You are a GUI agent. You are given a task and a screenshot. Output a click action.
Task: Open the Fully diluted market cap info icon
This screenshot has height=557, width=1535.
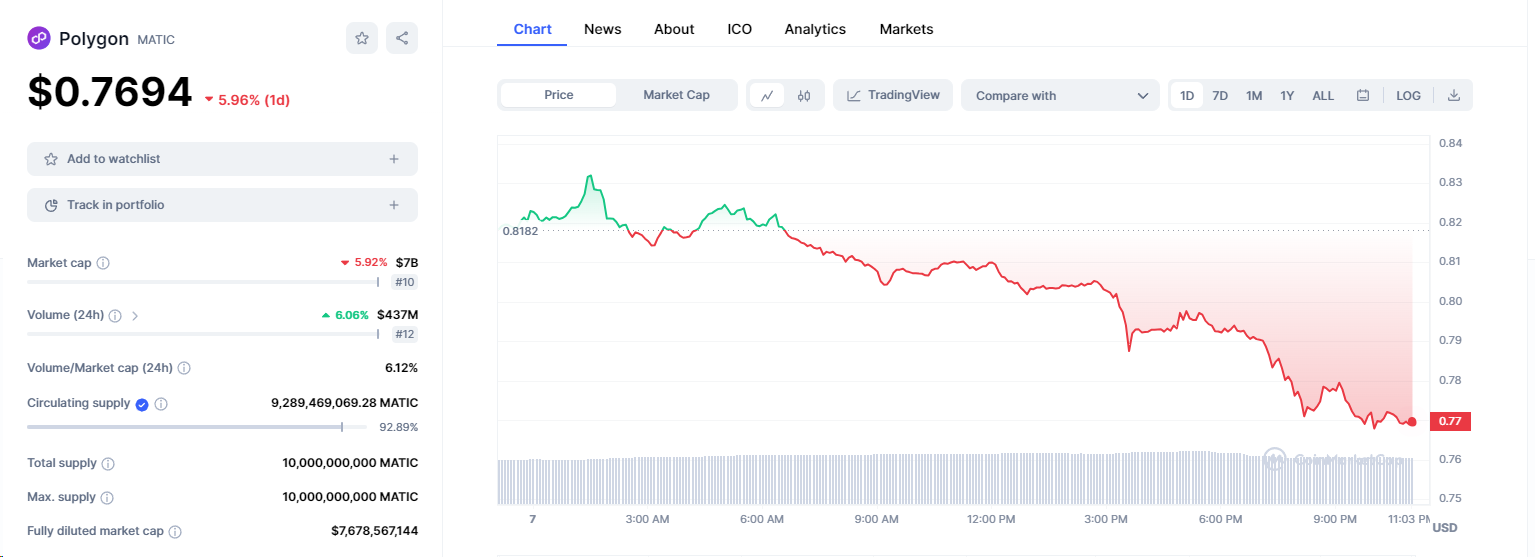point(175,532)
